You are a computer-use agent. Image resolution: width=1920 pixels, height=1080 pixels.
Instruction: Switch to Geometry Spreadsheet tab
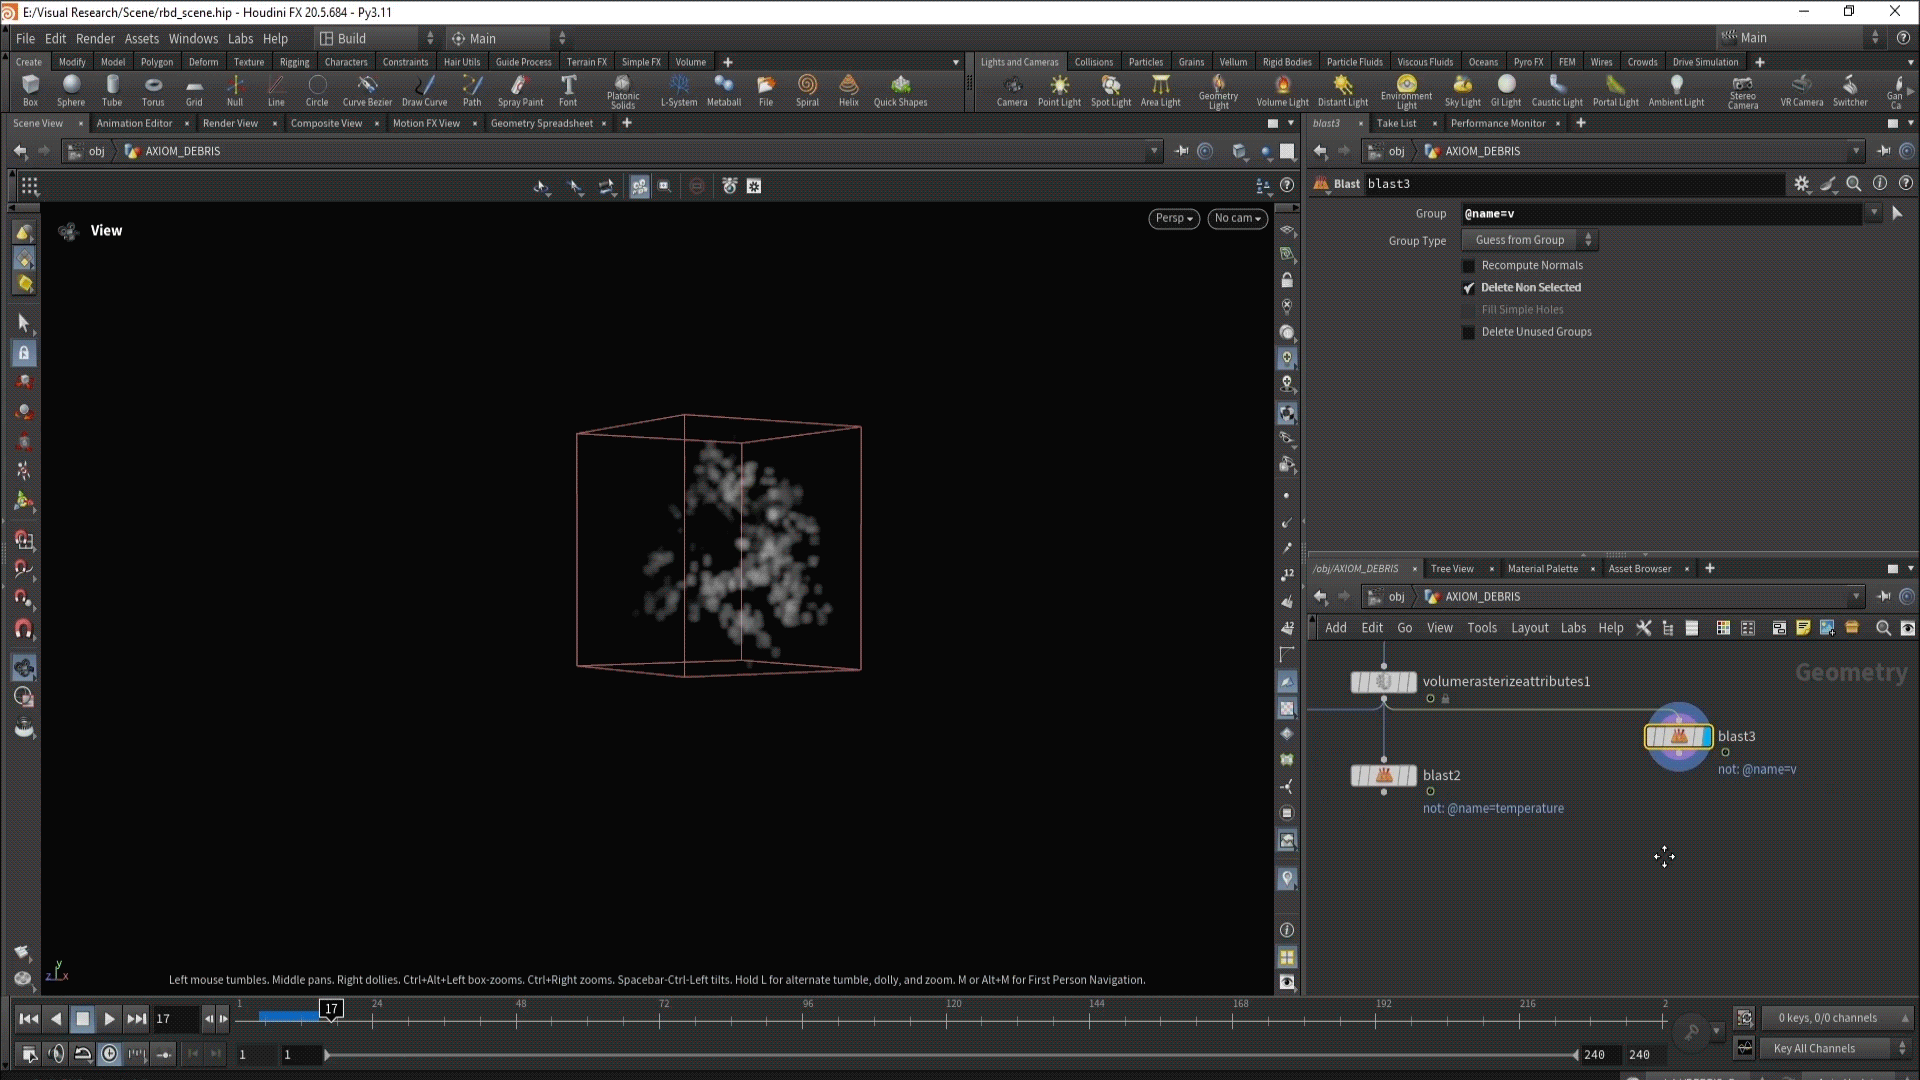pyautogui.click(x=541, y=123)
